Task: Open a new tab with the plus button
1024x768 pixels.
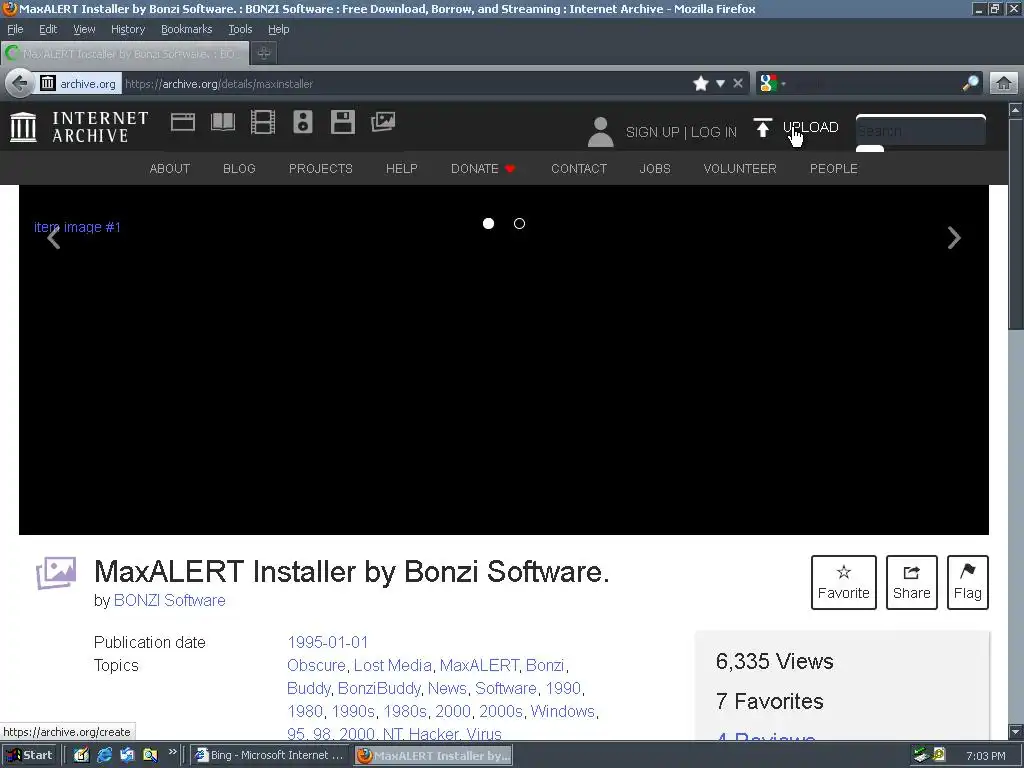Action: pos(264,54)
